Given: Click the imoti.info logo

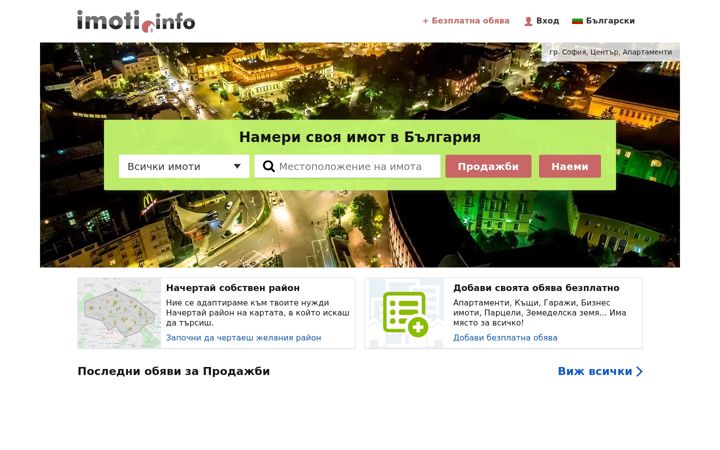Looking at the screenshot, I should (136, 21).
